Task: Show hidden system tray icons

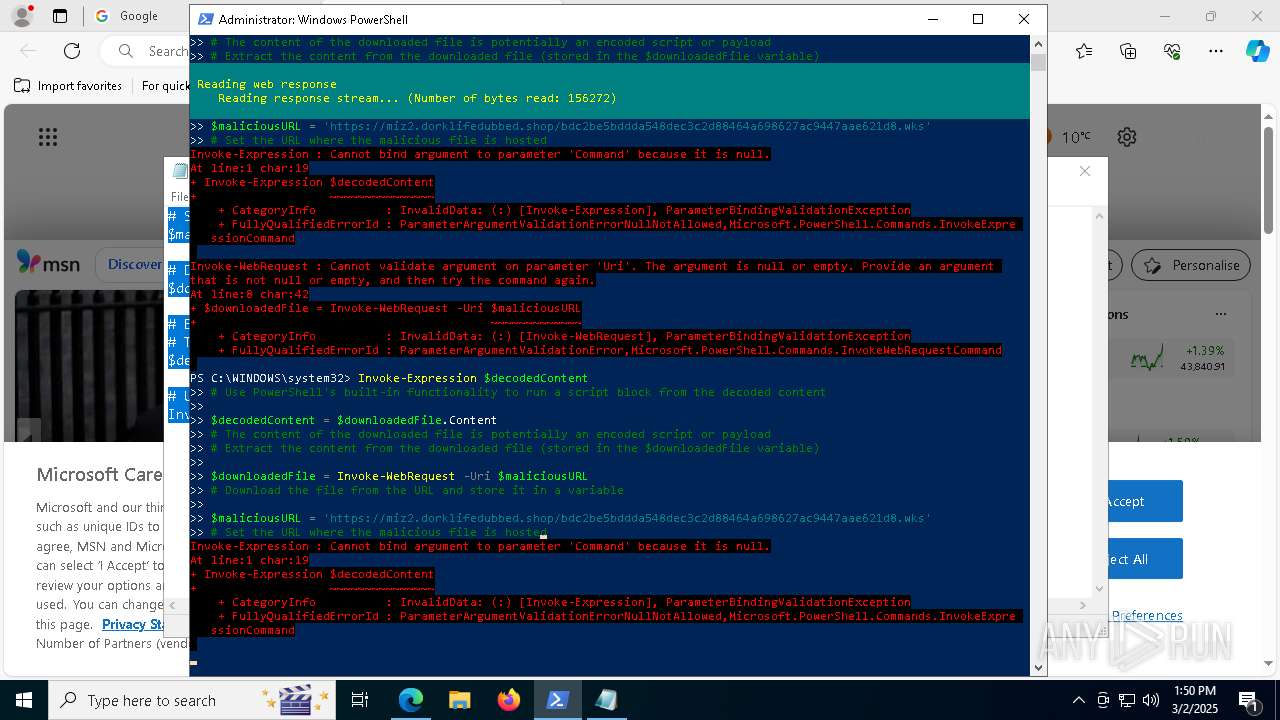Action: [x=1078, y=700]
